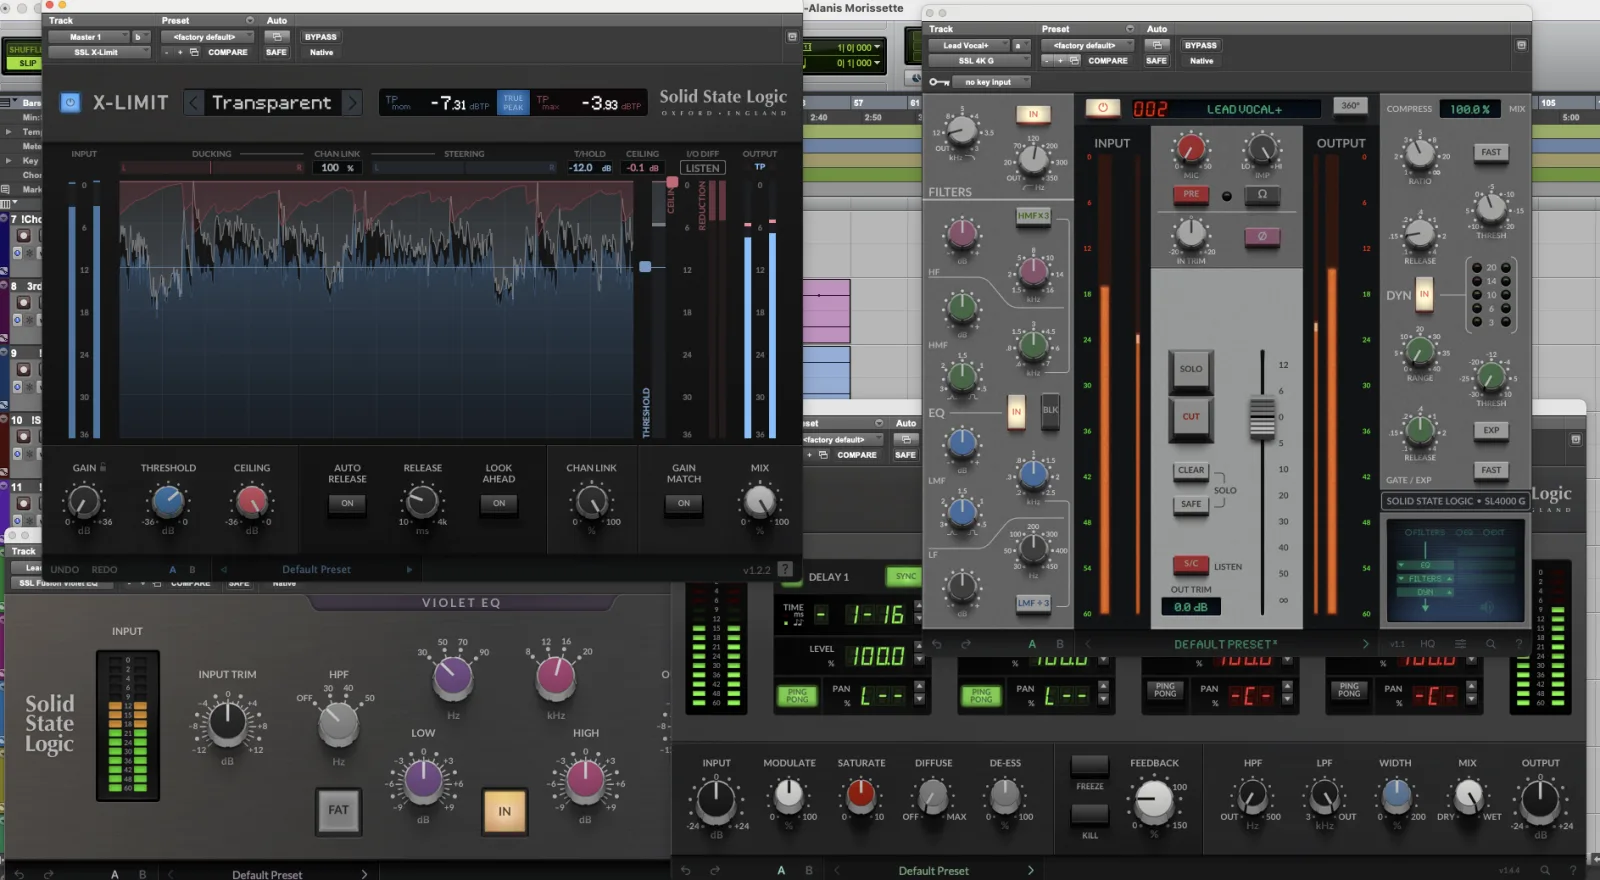The width and height of the screenshot is (1600, 880).
Task: Open the SSL X-Limit plugin selector dropdown
Action: point(99,52)
